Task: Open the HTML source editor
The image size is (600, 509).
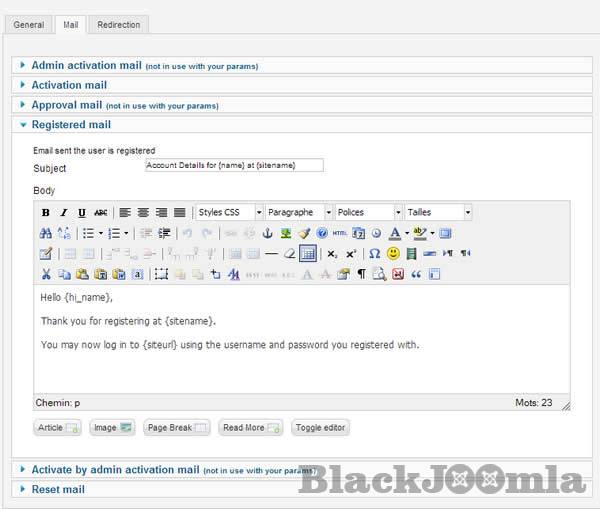Action: pyautogui.click(x=339, y=233)
